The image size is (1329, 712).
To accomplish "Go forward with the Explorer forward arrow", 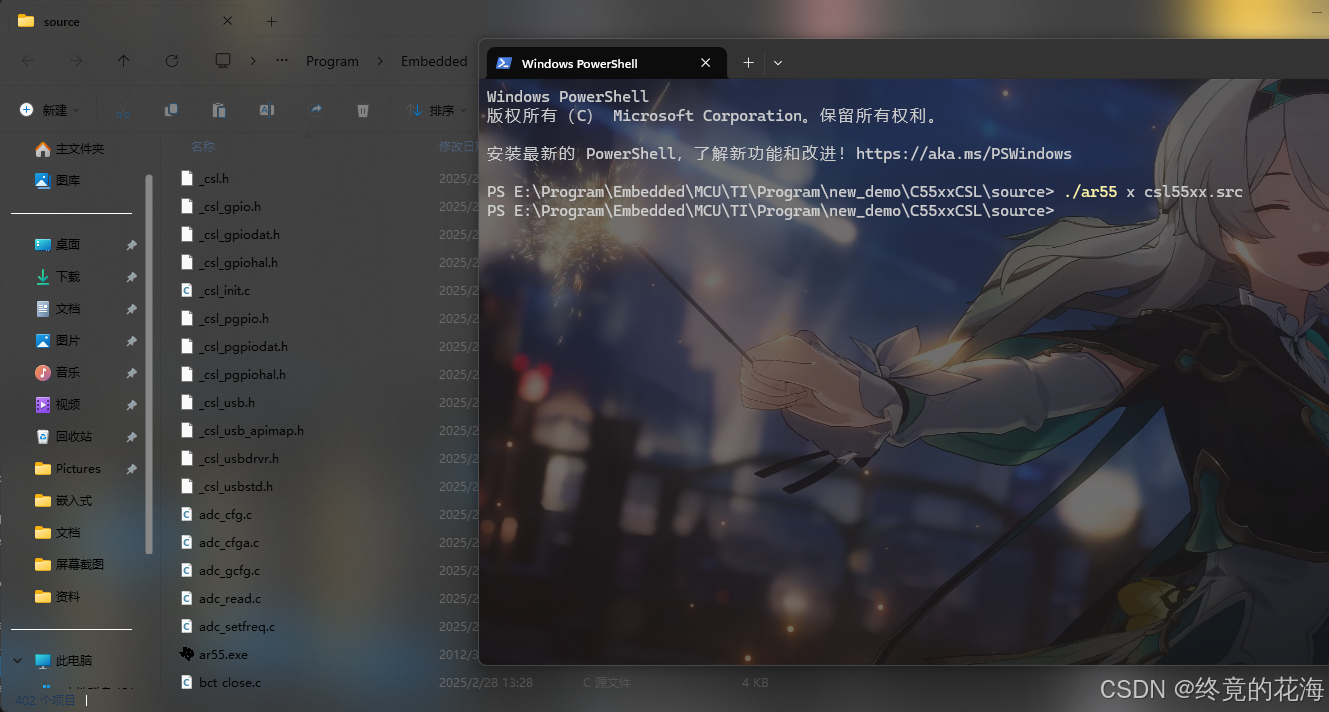I will tap(76, 61).
